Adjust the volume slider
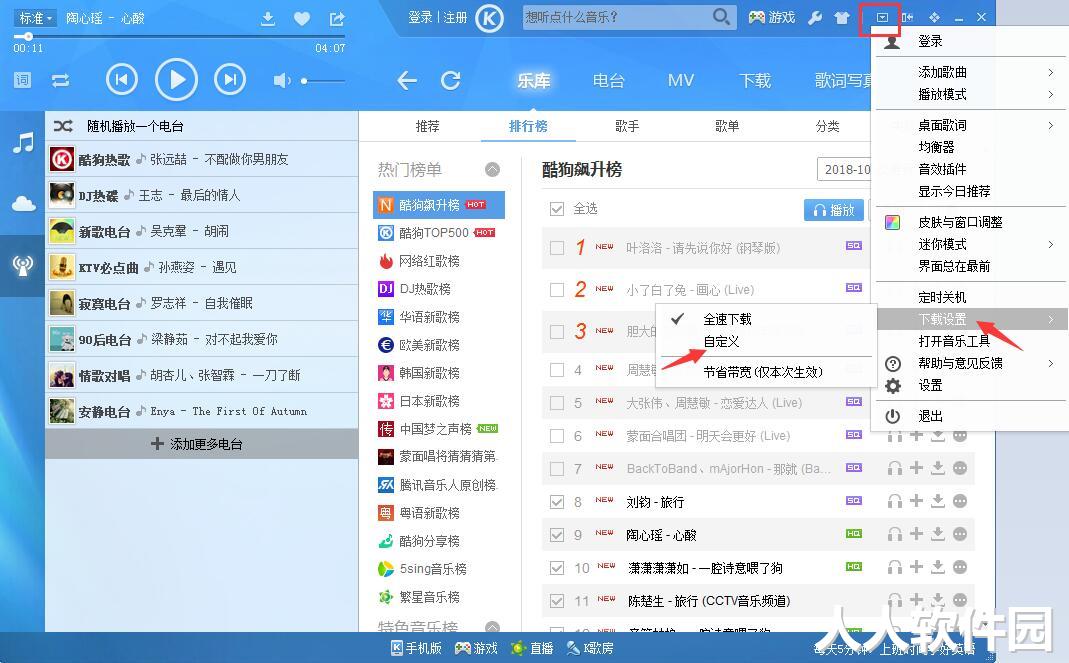Viewport: 1069px width, 663px height. (323, 80)
